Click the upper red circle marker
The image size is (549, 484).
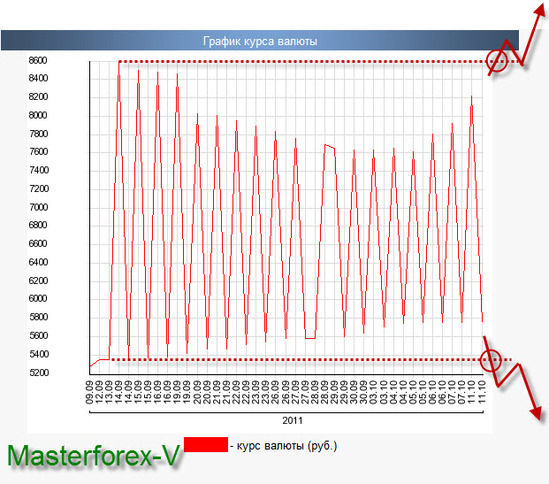pyautogui.click(x=497, y=61)
